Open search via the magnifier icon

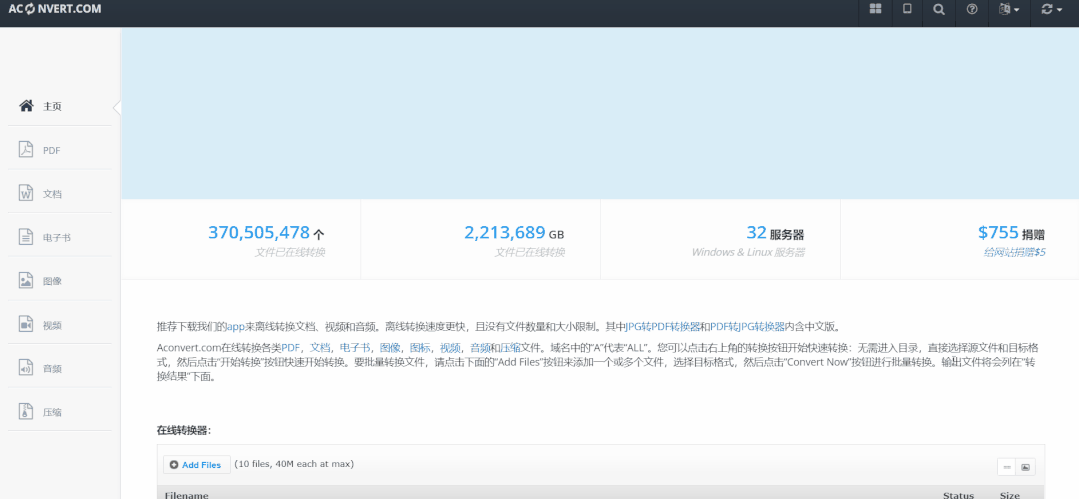[x=939, y=9]
